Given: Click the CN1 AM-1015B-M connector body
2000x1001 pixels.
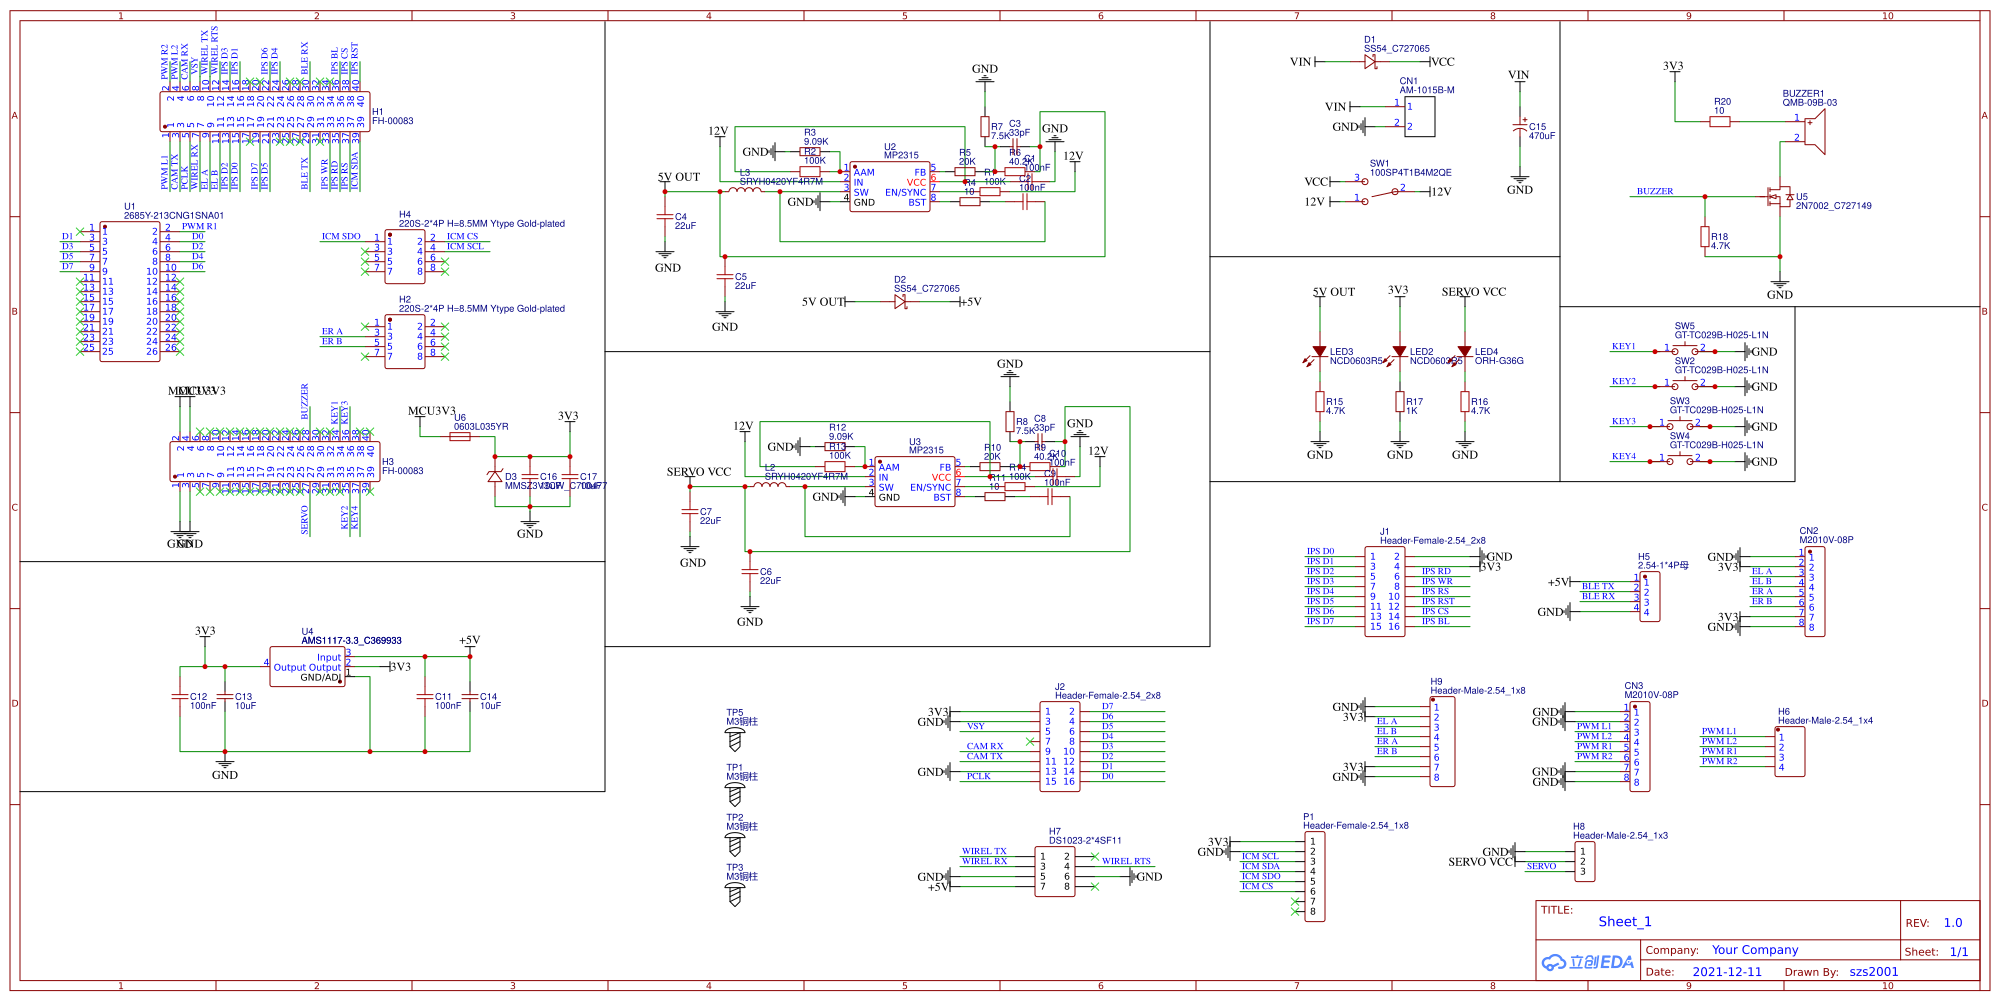Looking at the screenshot, I should click(x=1419, y=117).
